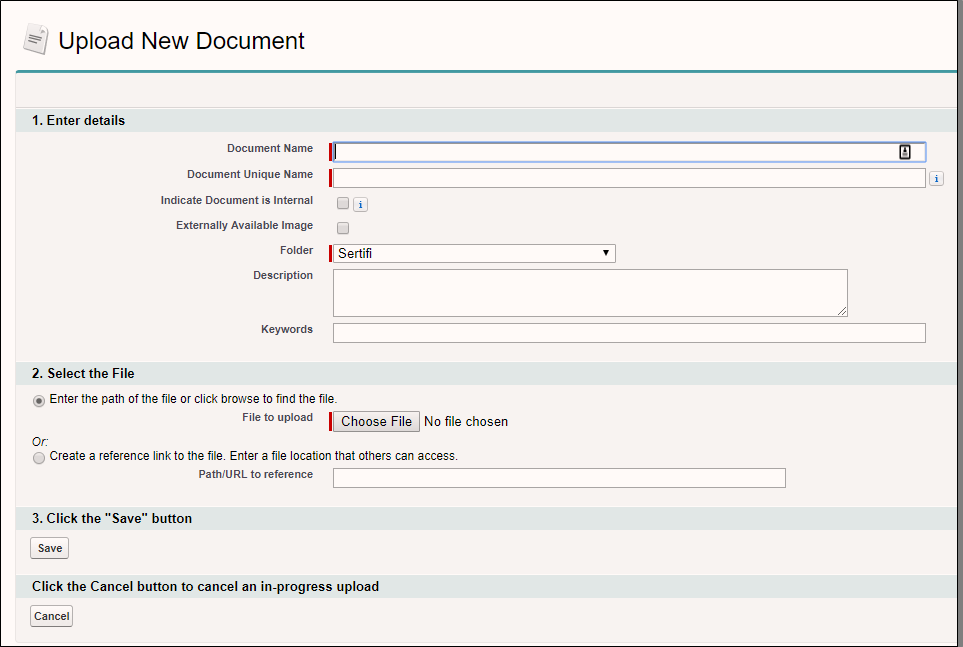Click the document page icon beside the title

[x=36, y=40]
